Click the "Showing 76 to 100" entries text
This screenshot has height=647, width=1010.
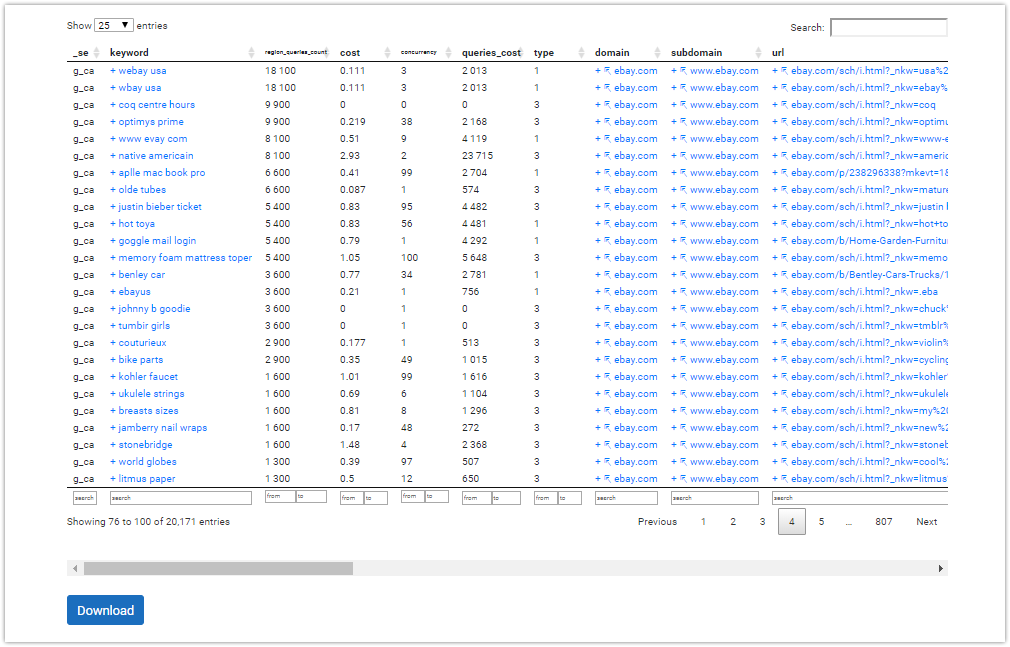[x=148, y=522]
